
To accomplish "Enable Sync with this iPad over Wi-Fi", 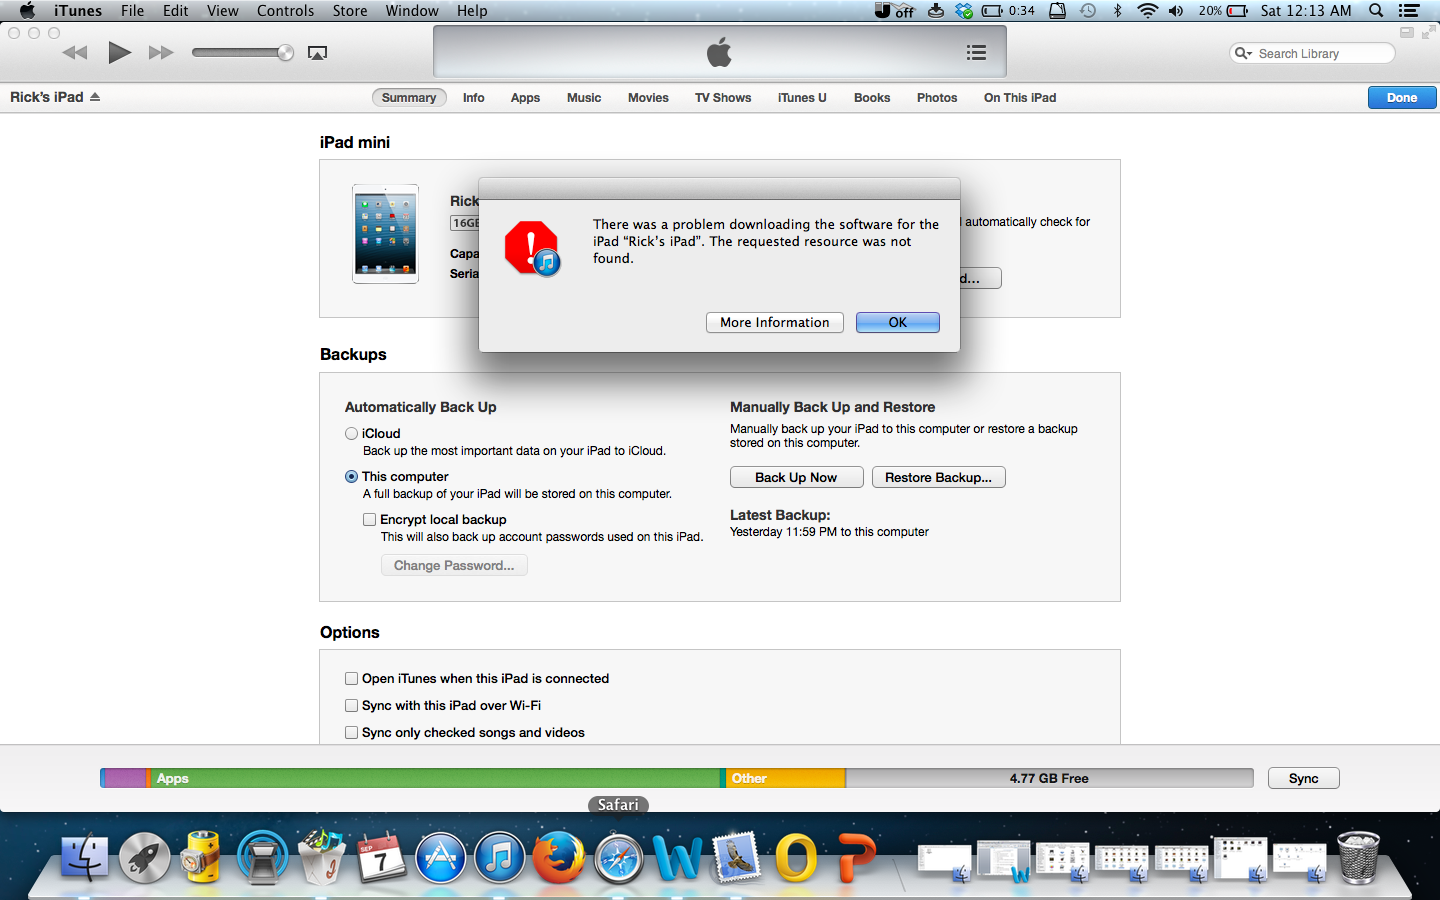I will (x=351, y=705).
